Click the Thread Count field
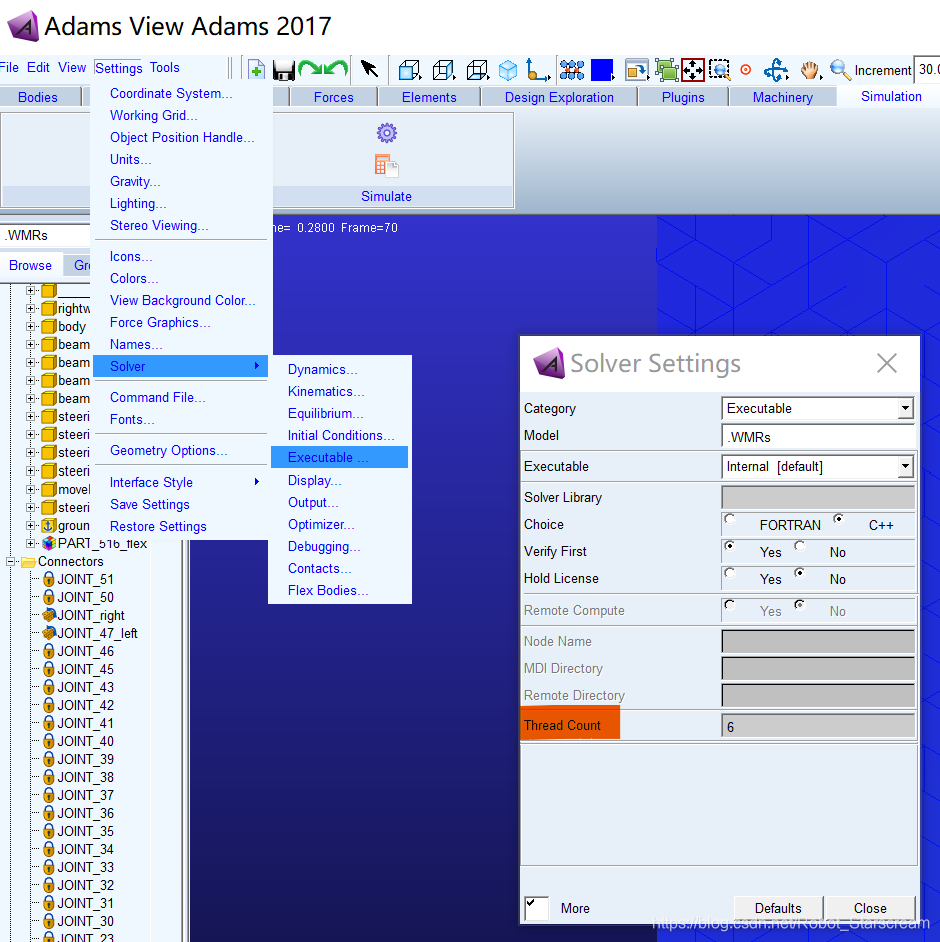Image resolution: width=940 pixels, height=942 pixels. [818, 726]
